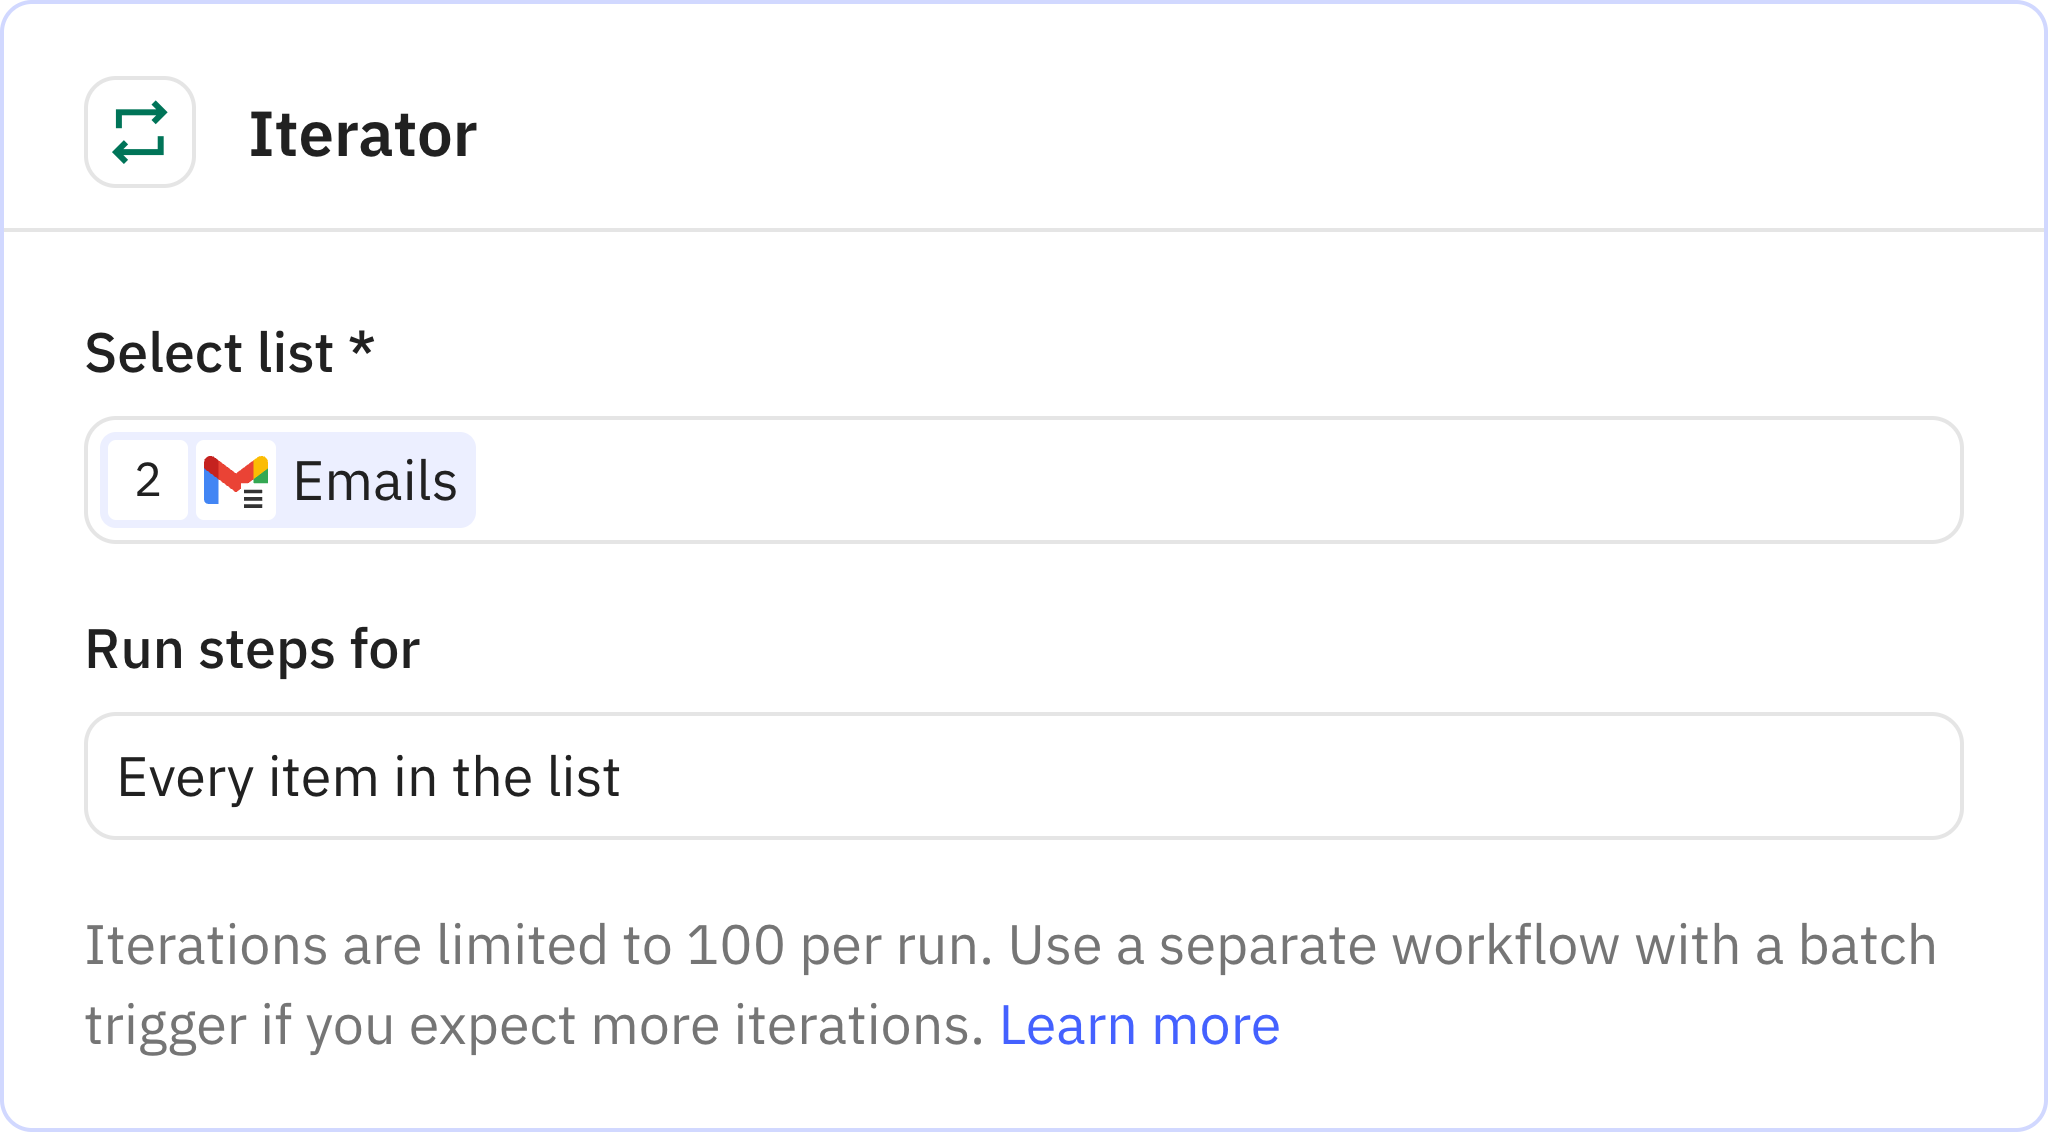Click the Gmail icon in the Emails chip

pyautogui.click(x=236, y=481)
